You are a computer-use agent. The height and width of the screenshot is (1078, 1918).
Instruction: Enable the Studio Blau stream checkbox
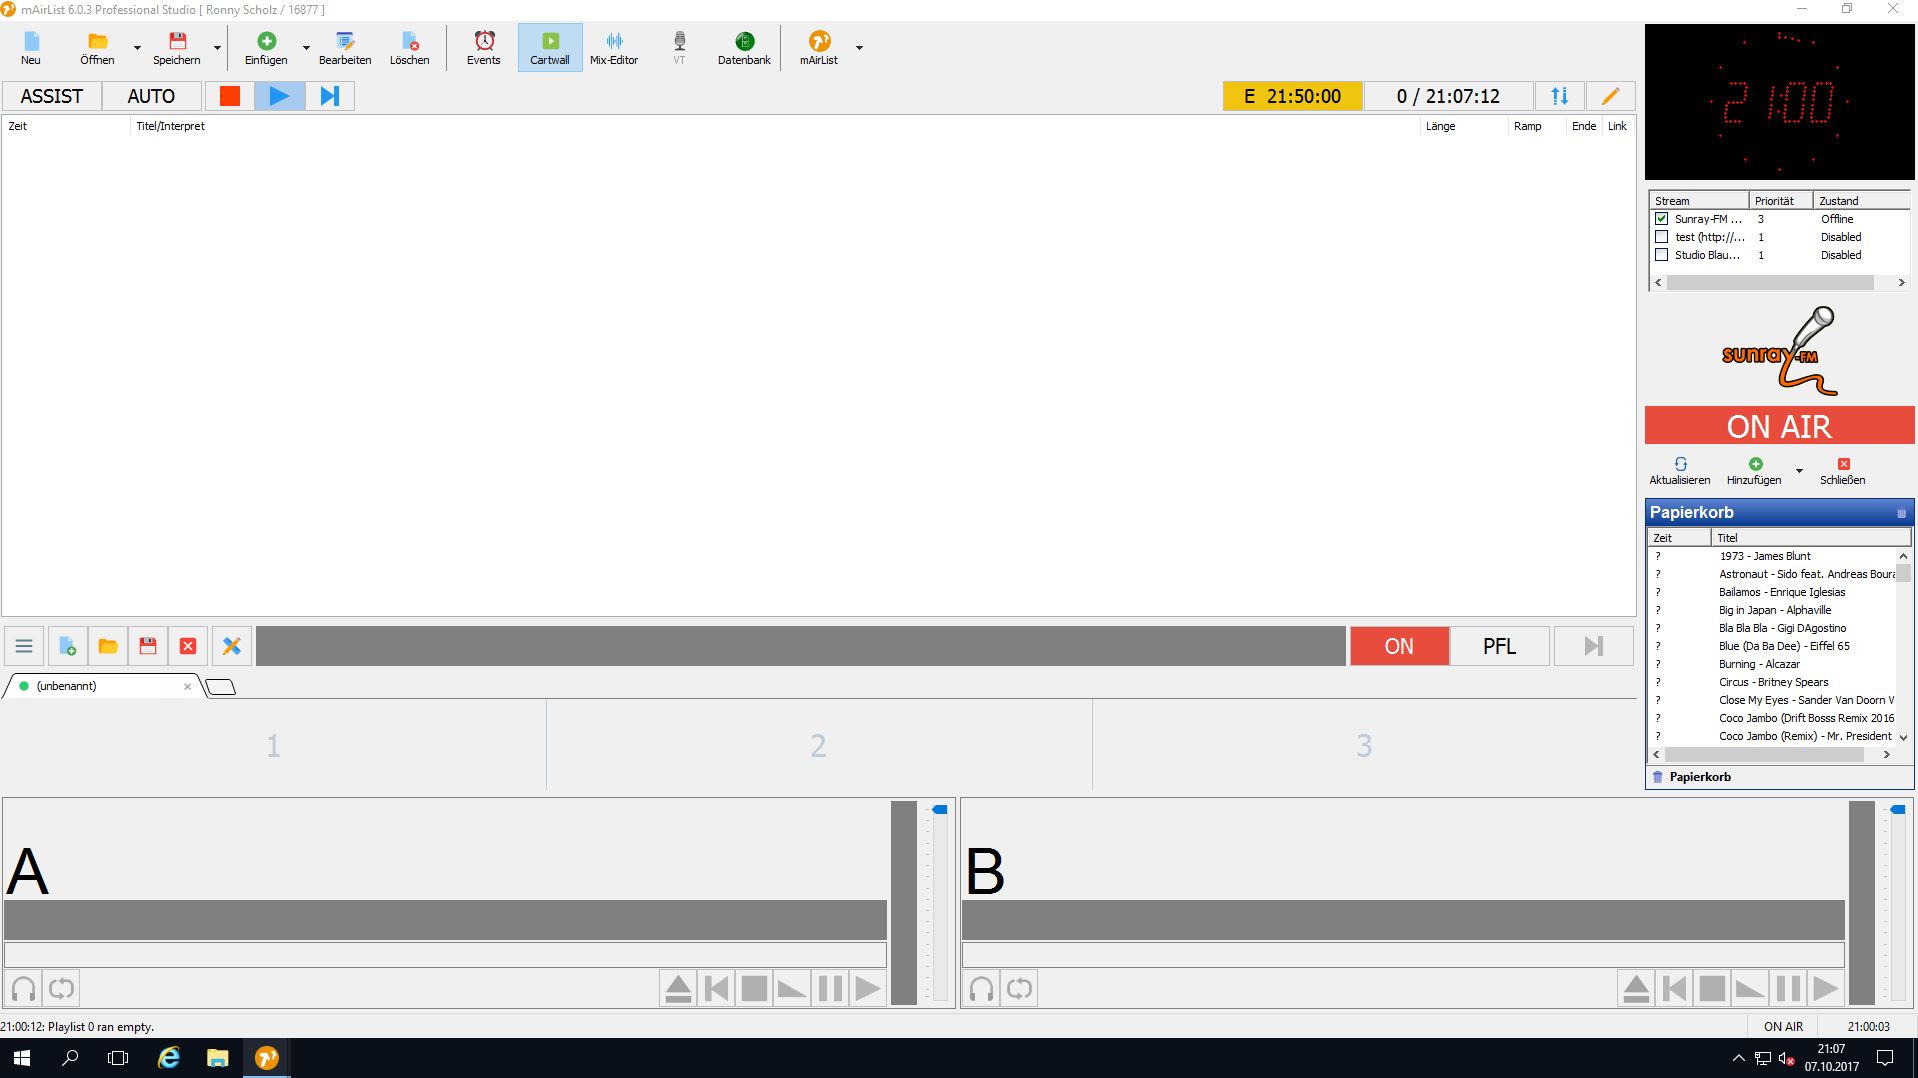pos(1662,255)
